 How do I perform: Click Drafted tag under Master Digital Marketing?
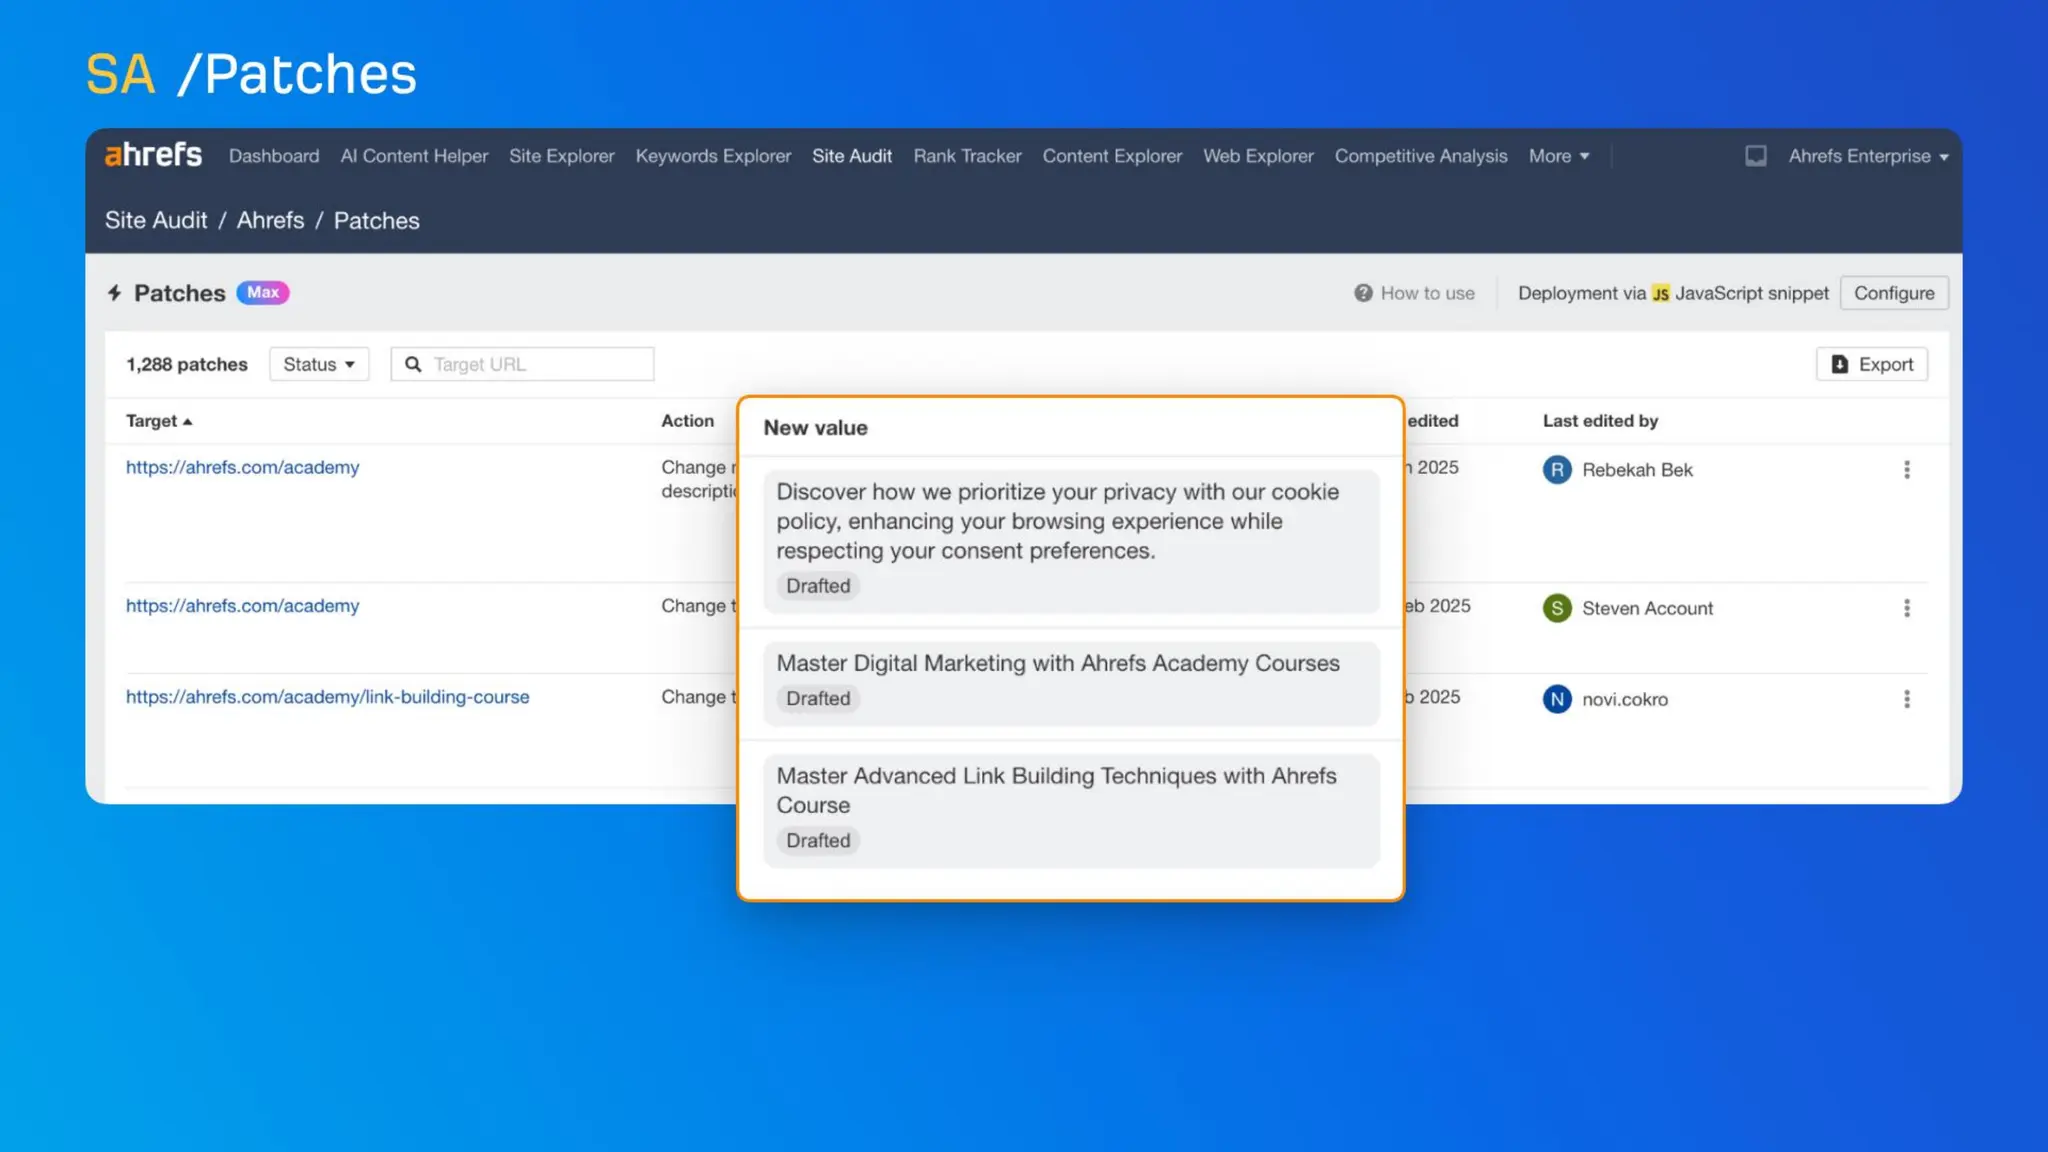pos(818,699)
